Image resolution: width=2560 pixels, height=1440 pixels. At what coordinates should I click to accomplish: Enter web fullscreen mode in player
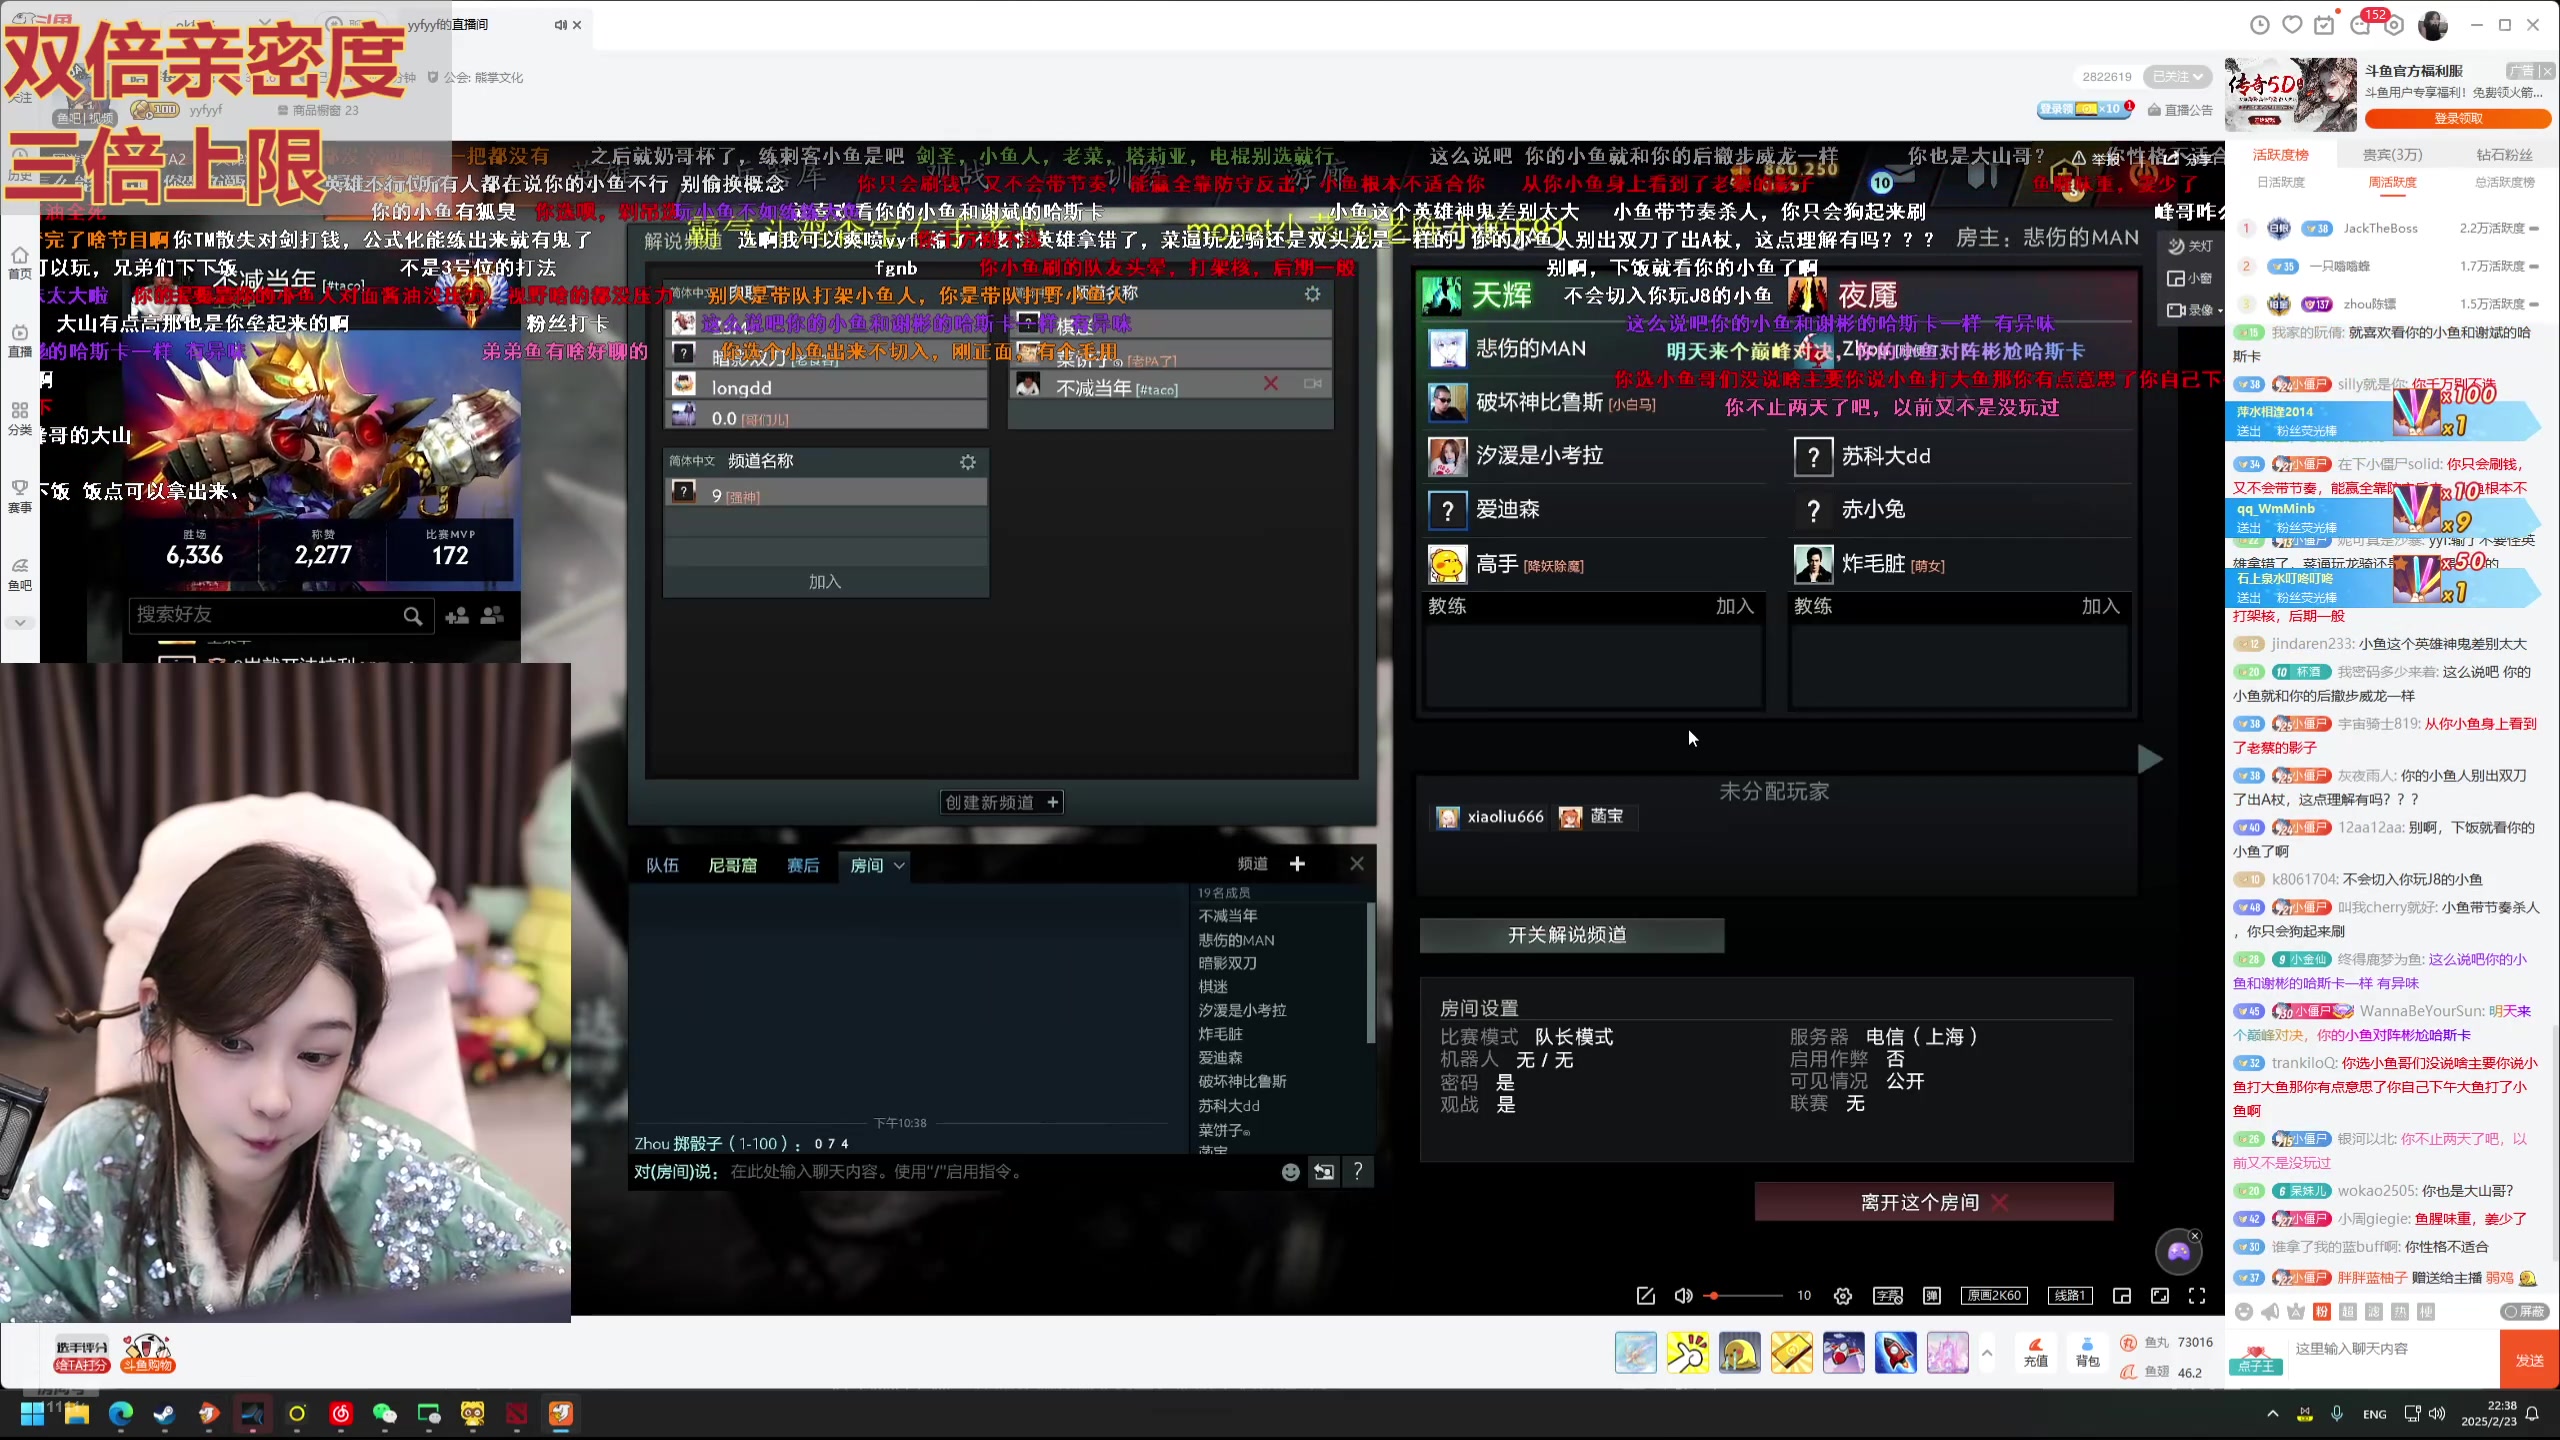(x=2160, y=1296)
